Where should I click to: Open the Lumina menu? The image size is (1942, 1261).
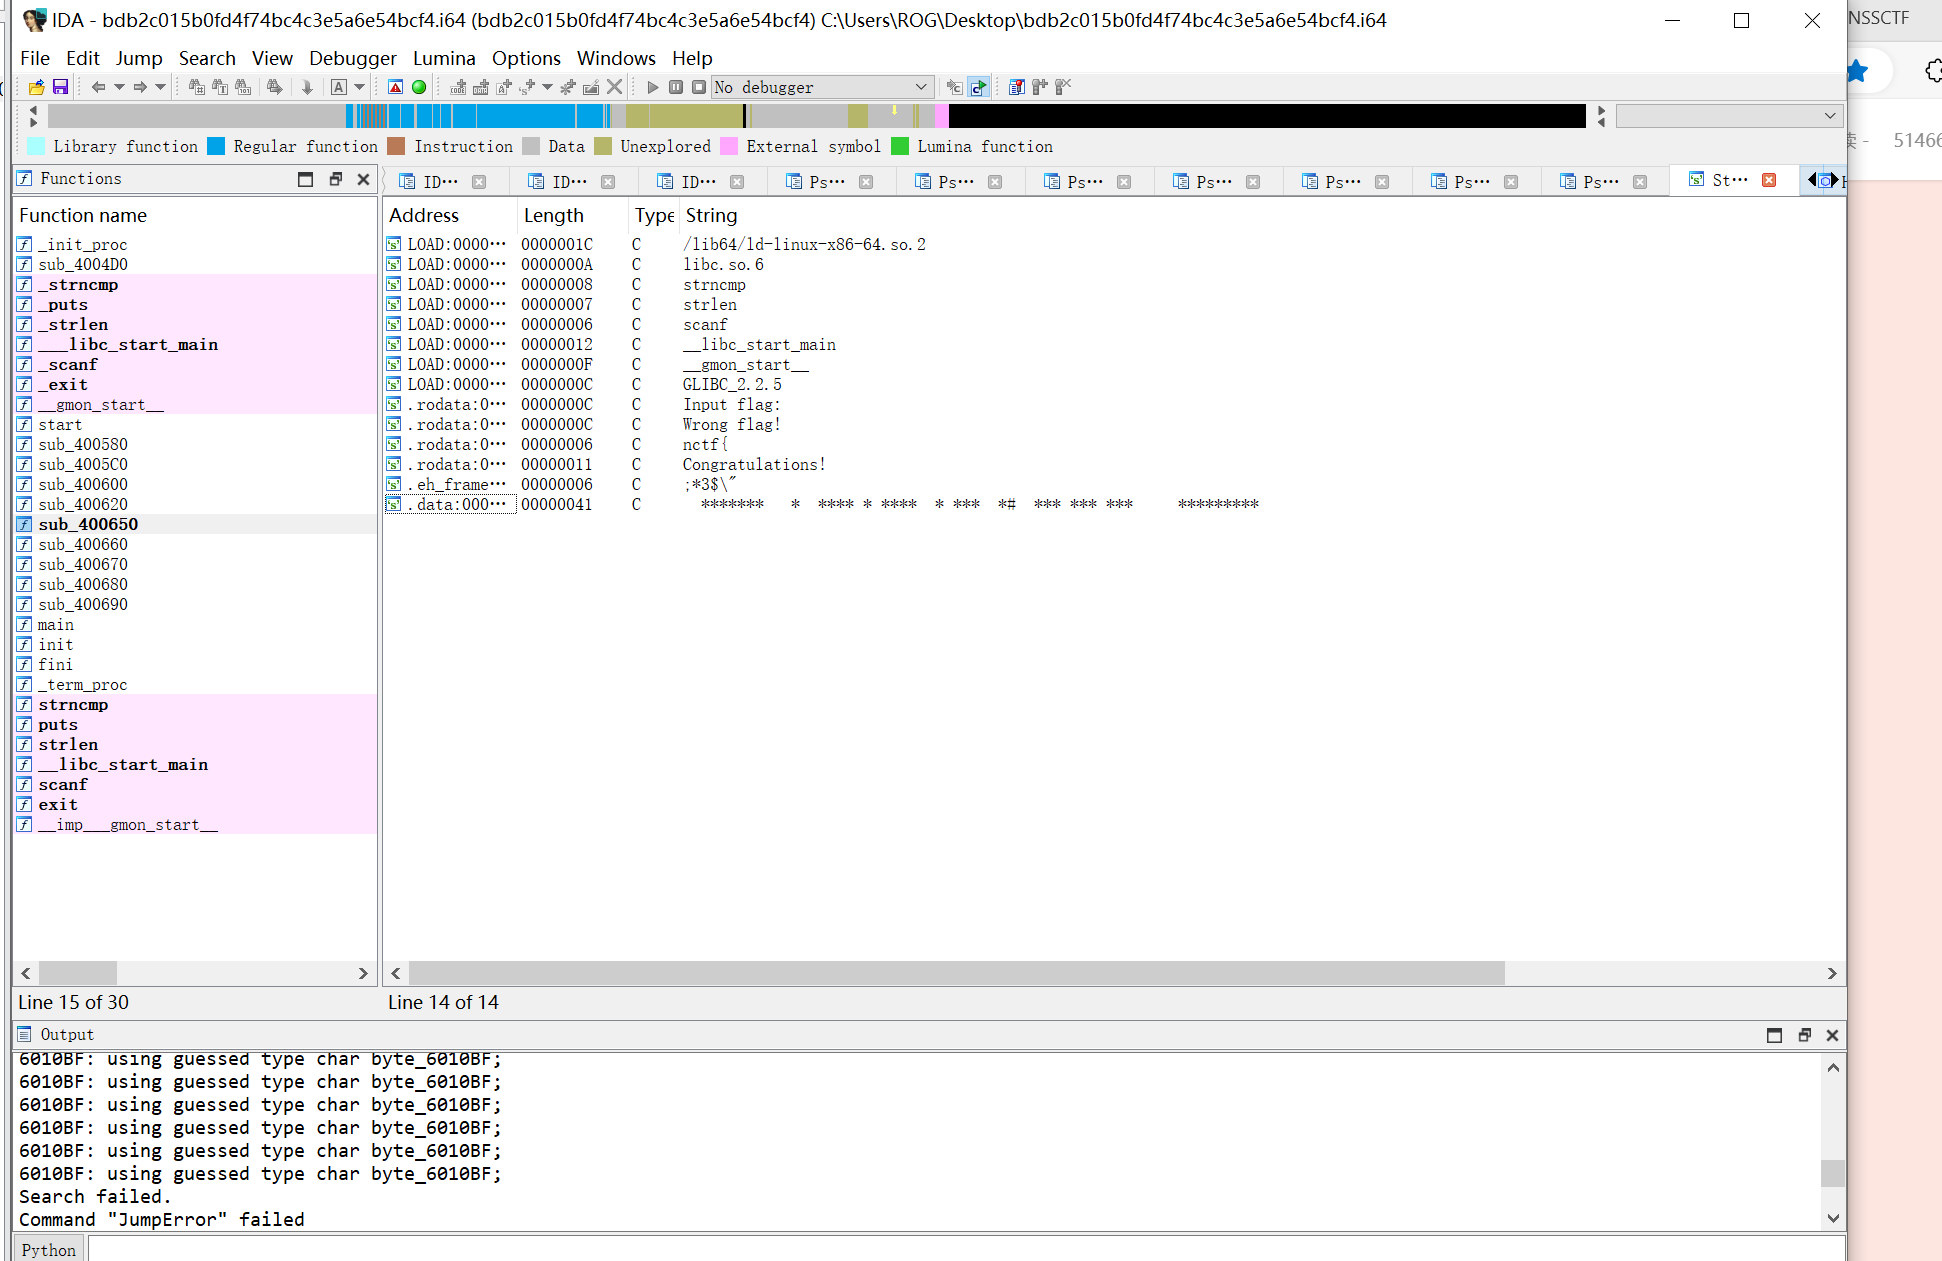point(444,58)
